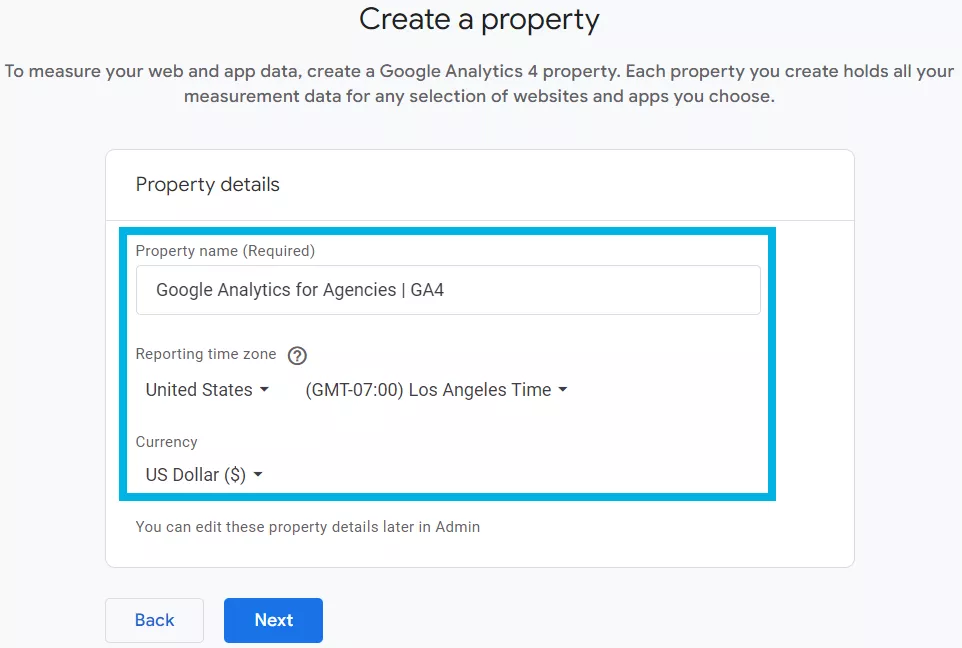The width and height of the screenshot is (962, 648).
Task: Click the (GMT-07:00) offset text
Action: 354,390
